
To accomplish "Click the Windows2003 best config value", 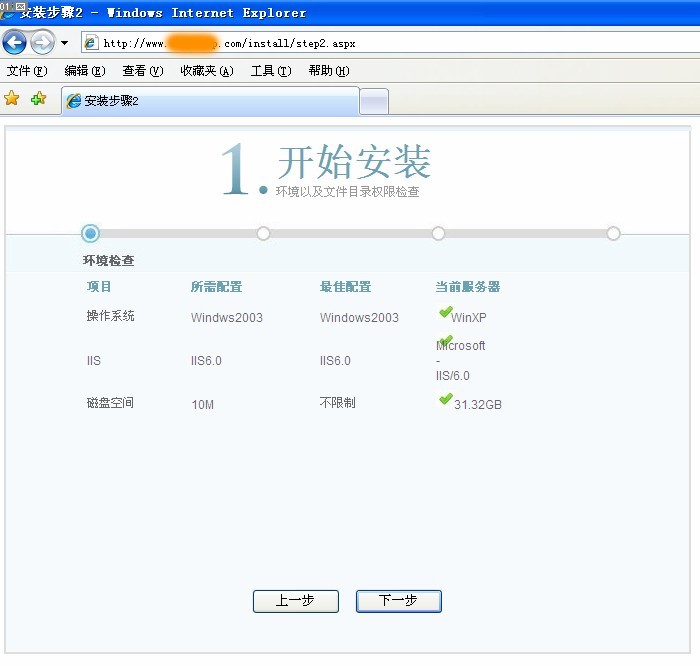I will coord(359,317).
